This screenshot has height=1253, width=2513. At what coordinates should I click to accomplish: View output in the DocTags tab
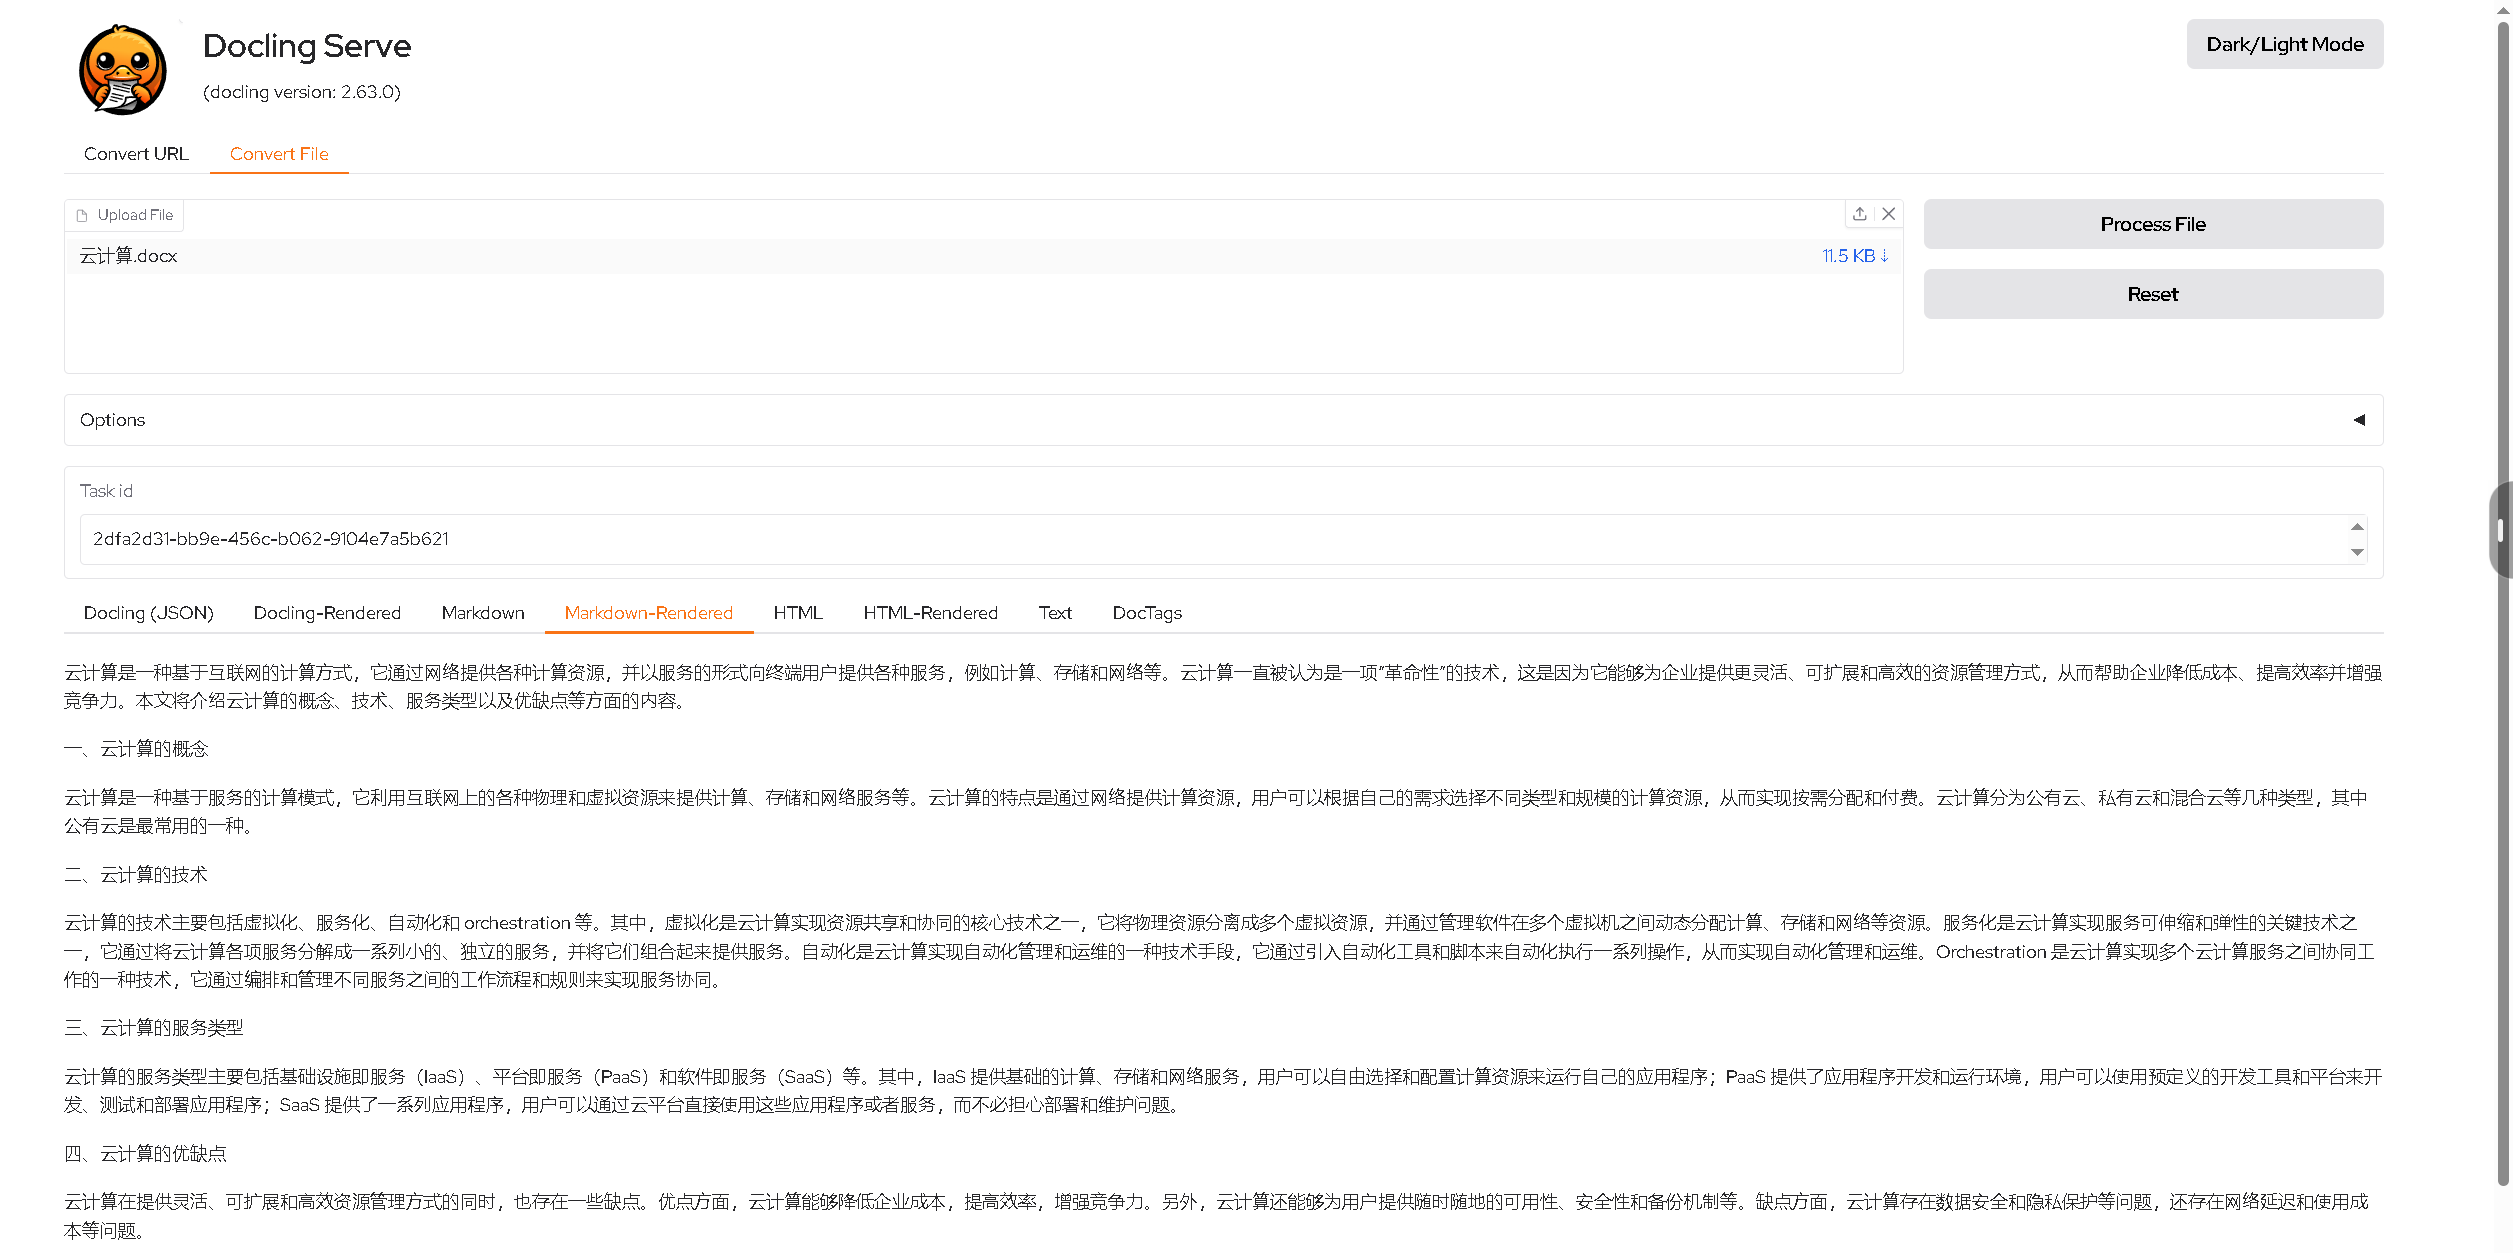click(x=1147, y=612)
